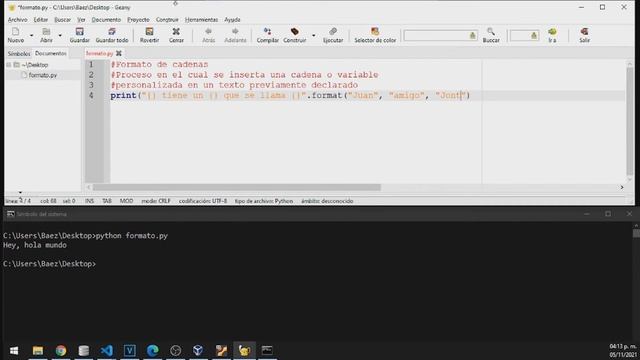Open the Editar menu
Image resolution: width=640 pixels, height=360 pixels.
pos(40,20)
